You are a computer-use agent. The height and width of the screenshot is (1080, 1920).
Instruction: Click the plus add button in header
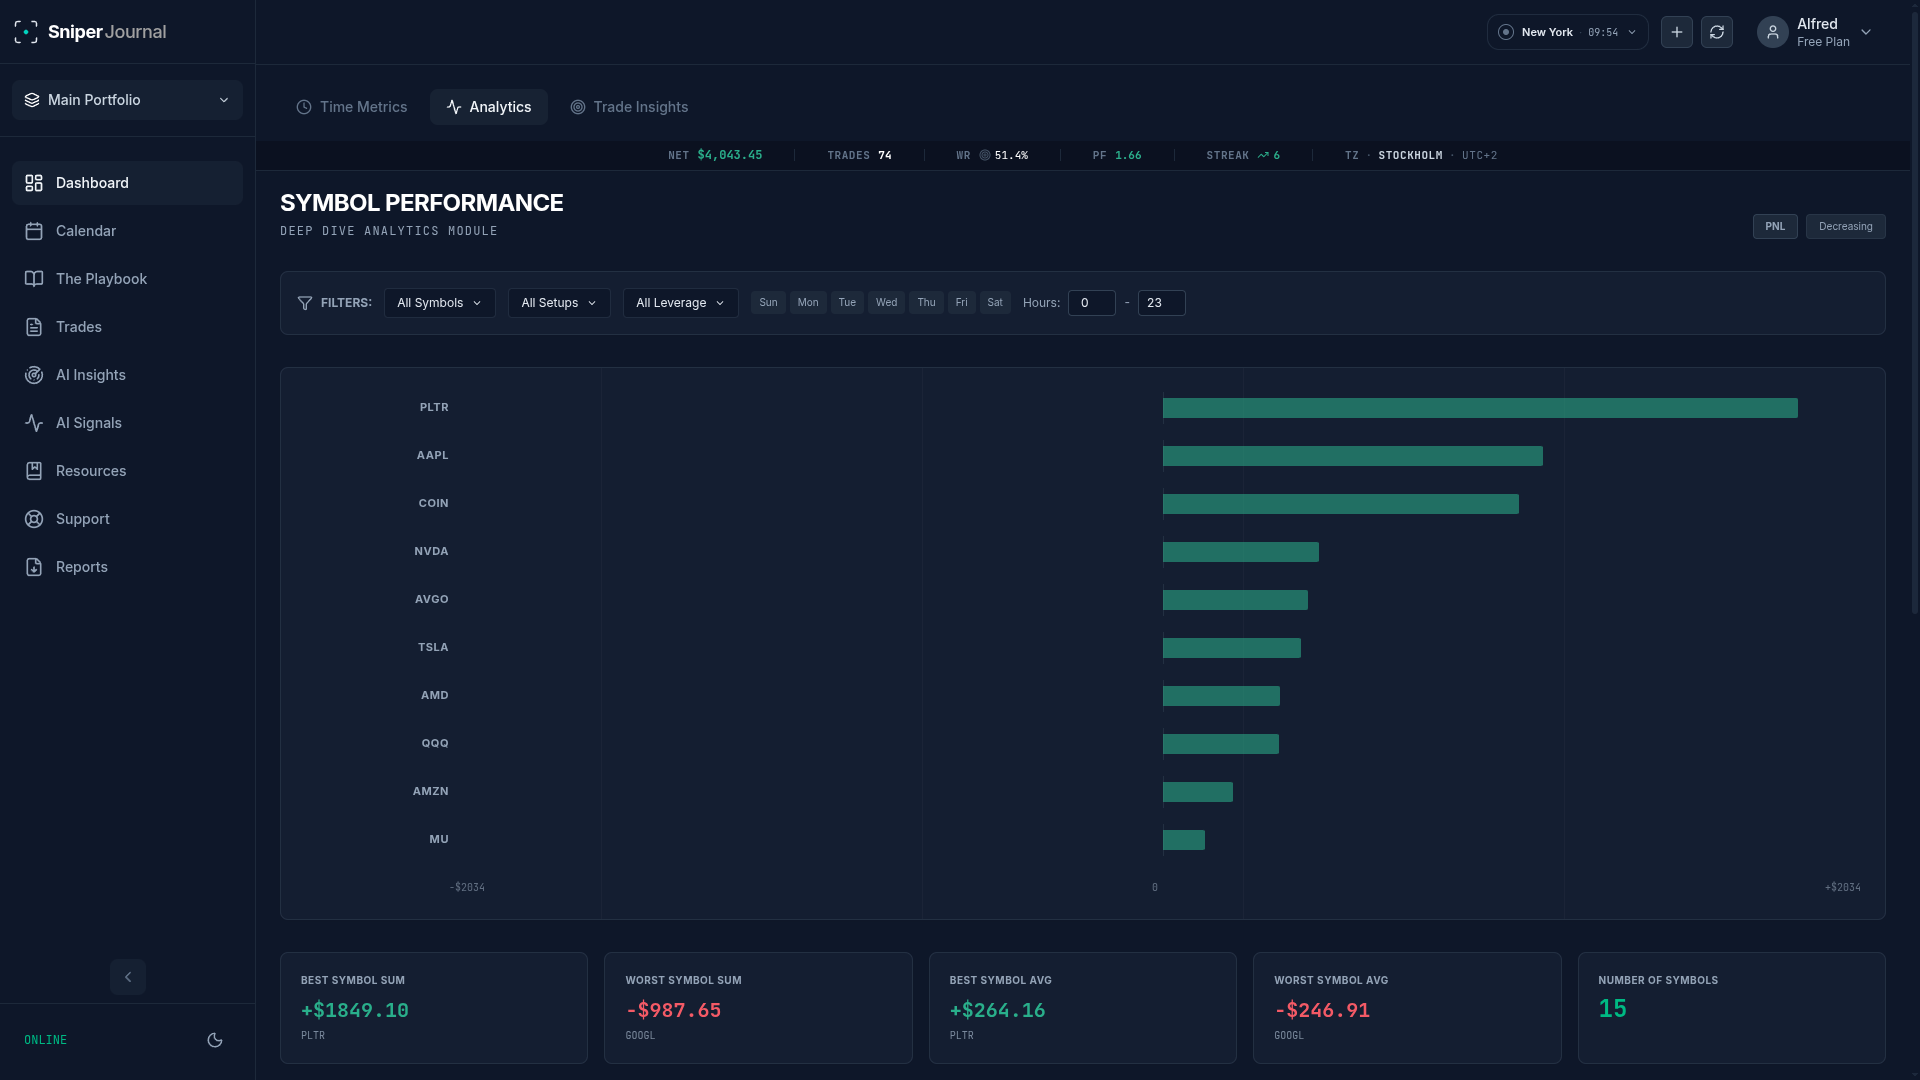pos(1677,32)
